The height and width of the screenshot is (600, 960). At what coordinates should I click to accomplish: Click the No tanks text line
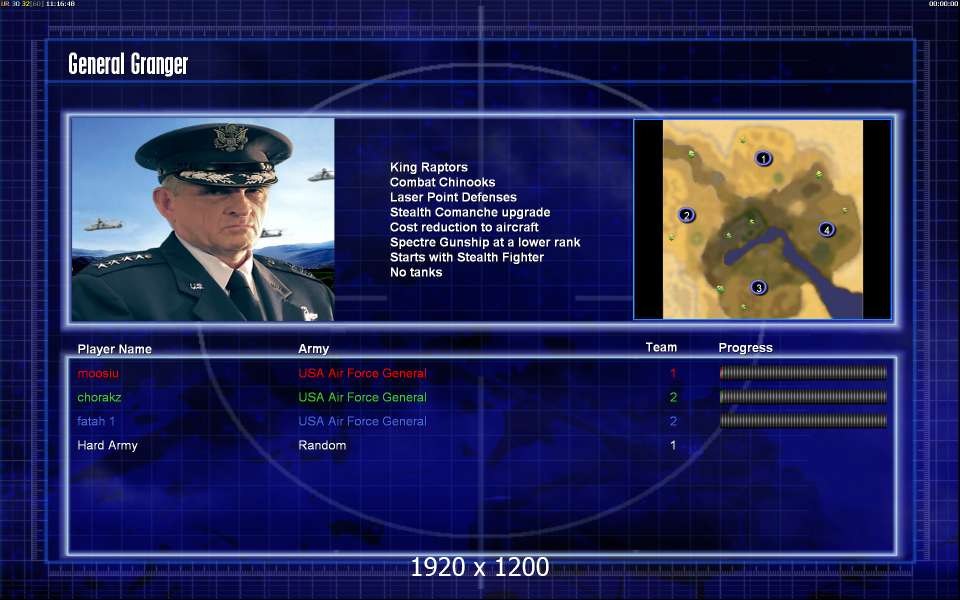click(x=416, y=272)
